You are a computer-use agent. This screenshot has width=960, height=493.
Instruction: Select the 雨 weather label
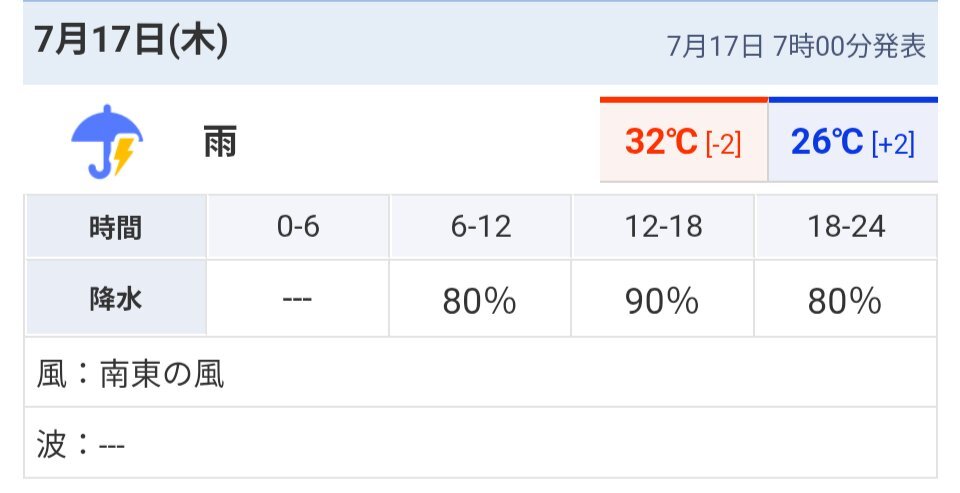tap(220, 141)
